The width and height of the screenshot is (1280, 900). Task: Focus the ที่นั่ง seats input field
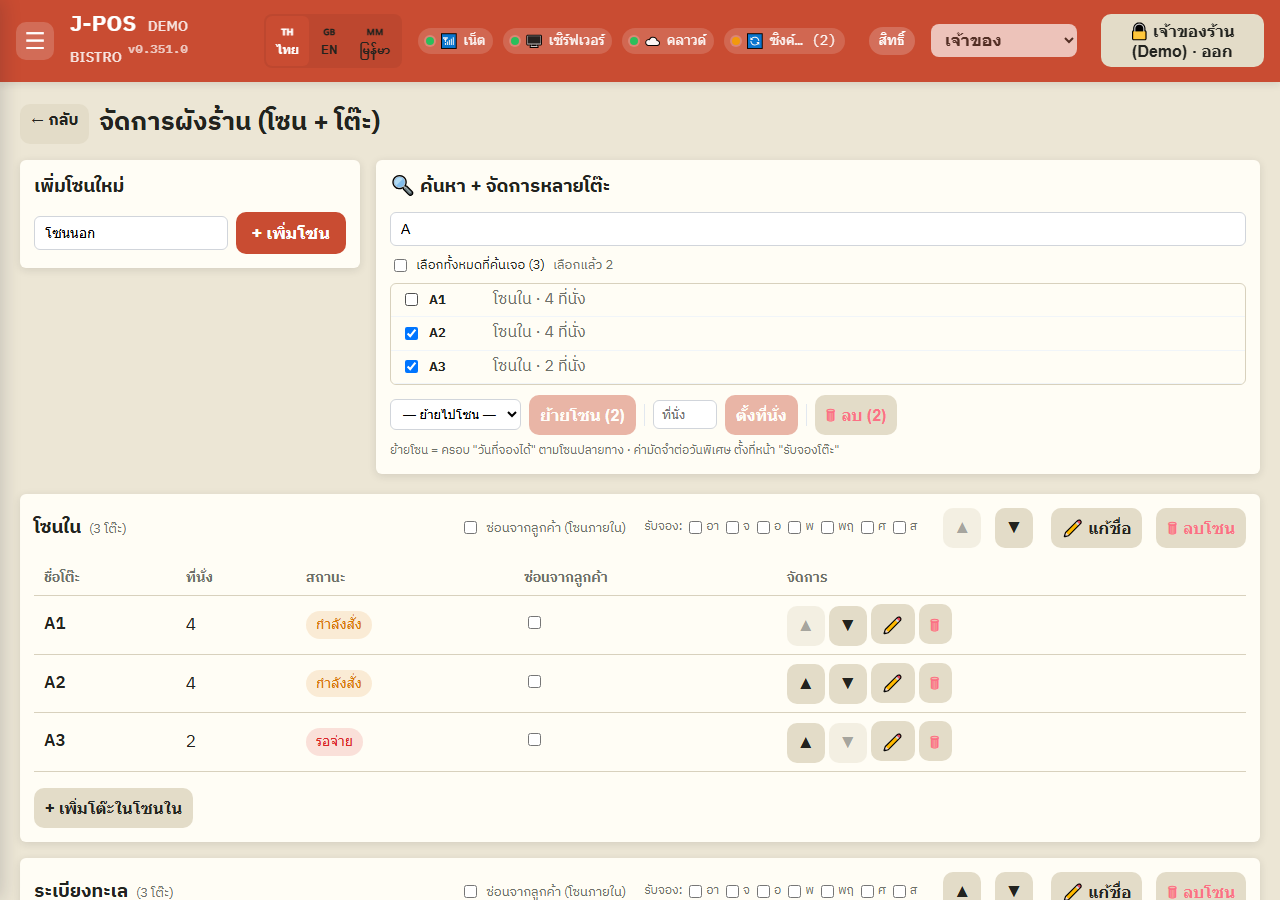click(x=685, y=415)
